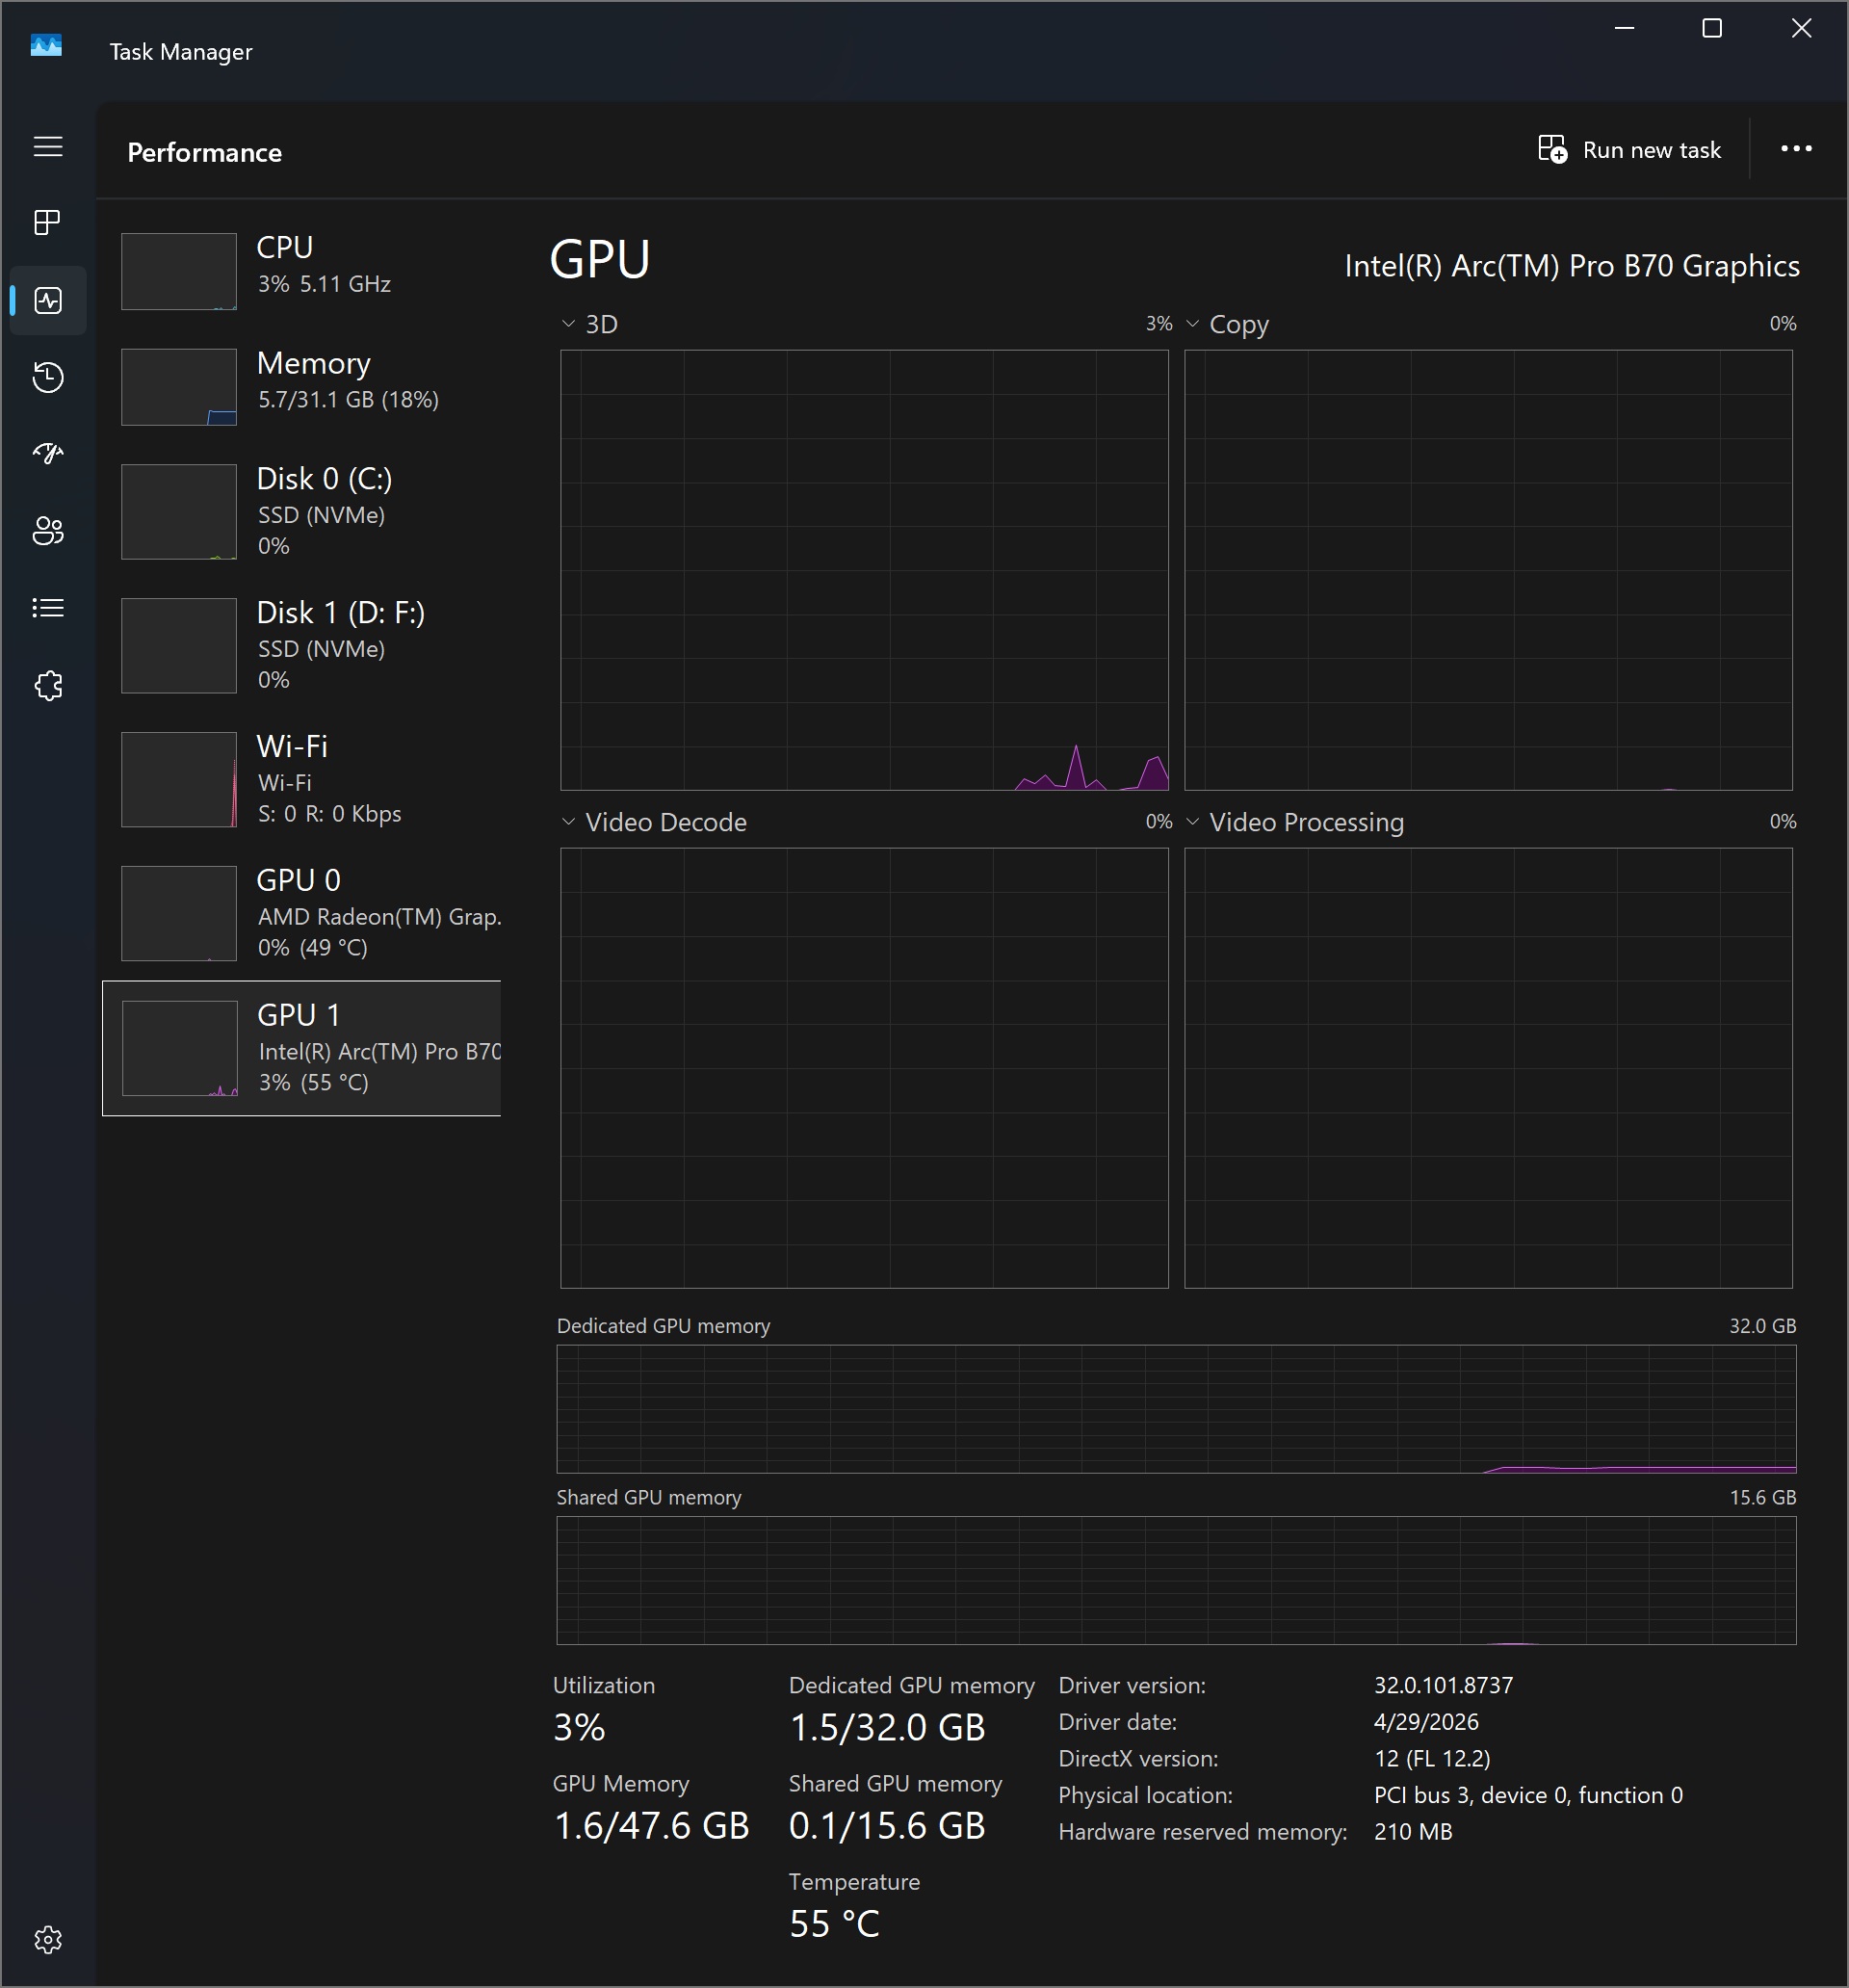
Task: Click the Memory mini graph thumbnail
Action: [179, 387]
